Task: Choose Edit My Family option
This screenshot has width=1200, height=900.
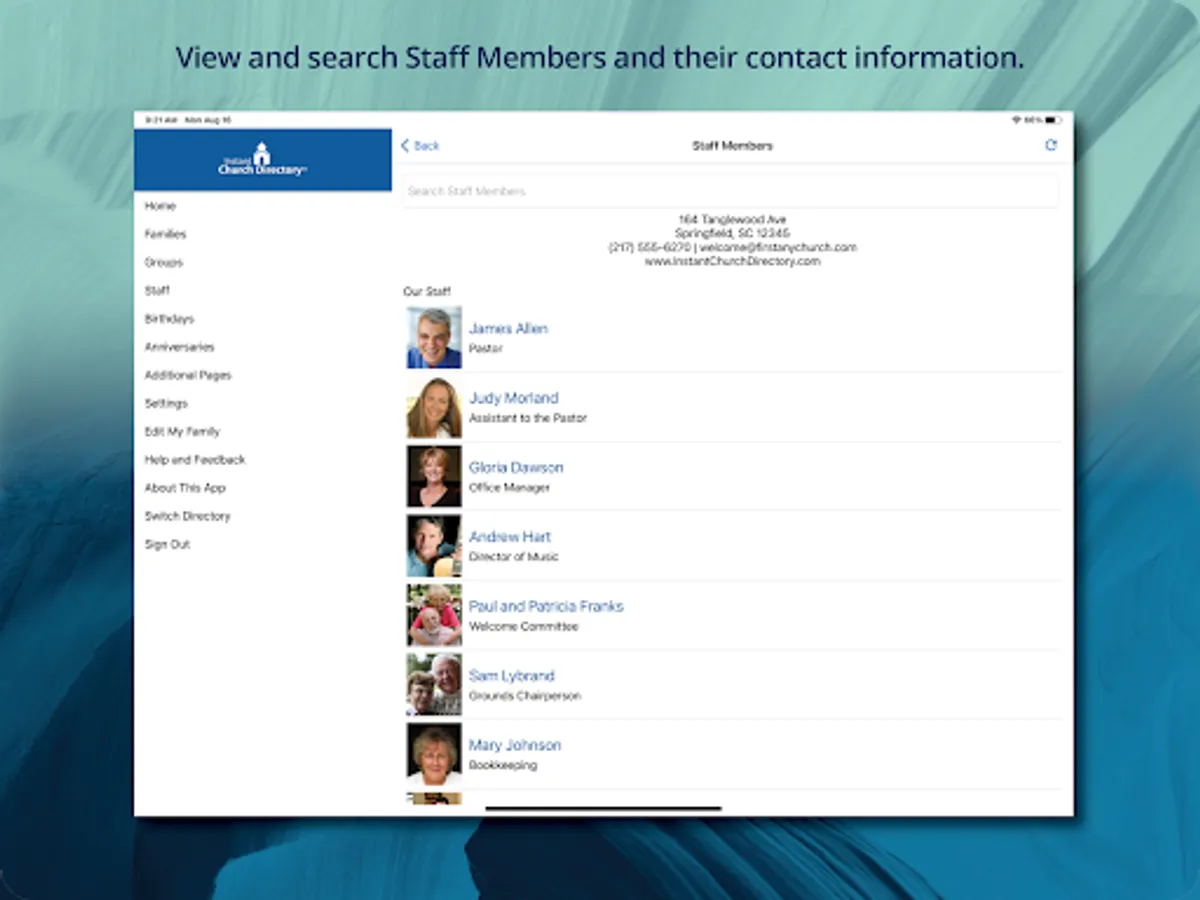Action: 182,432
